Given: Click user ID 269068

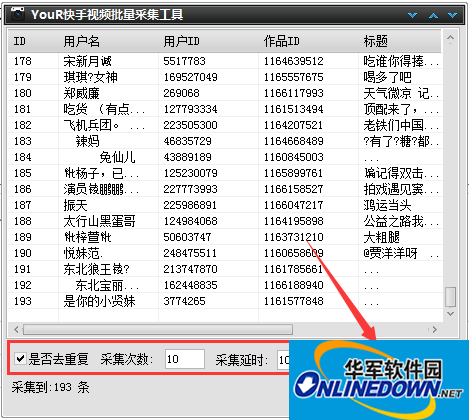Looking at the screenshot, I should 181,93.
